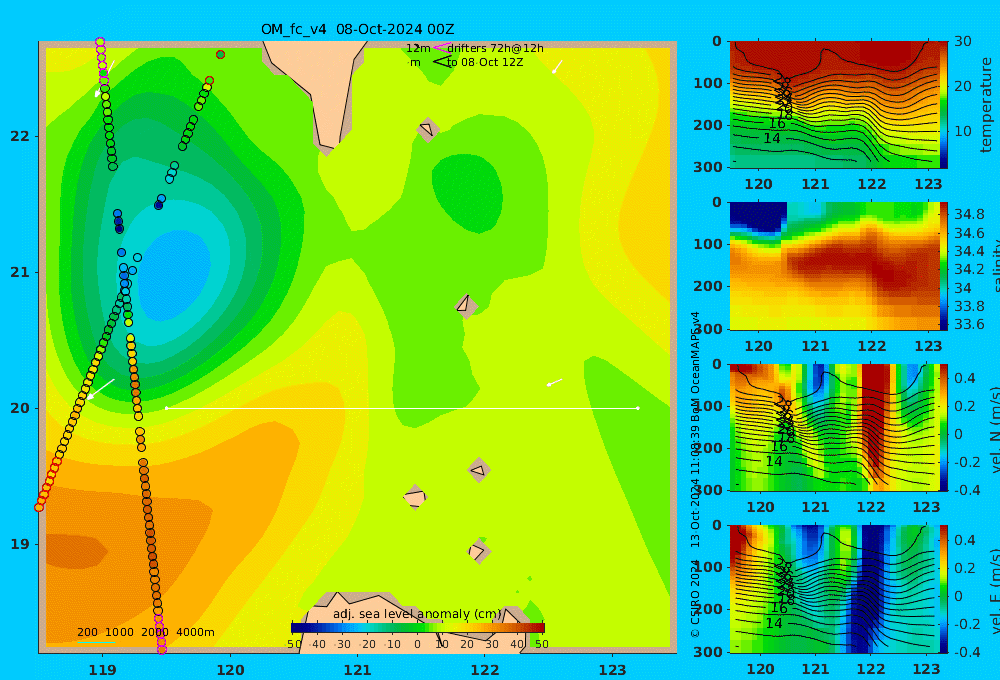Click the magenta drifter arrow in the legend

coord(442,48)
